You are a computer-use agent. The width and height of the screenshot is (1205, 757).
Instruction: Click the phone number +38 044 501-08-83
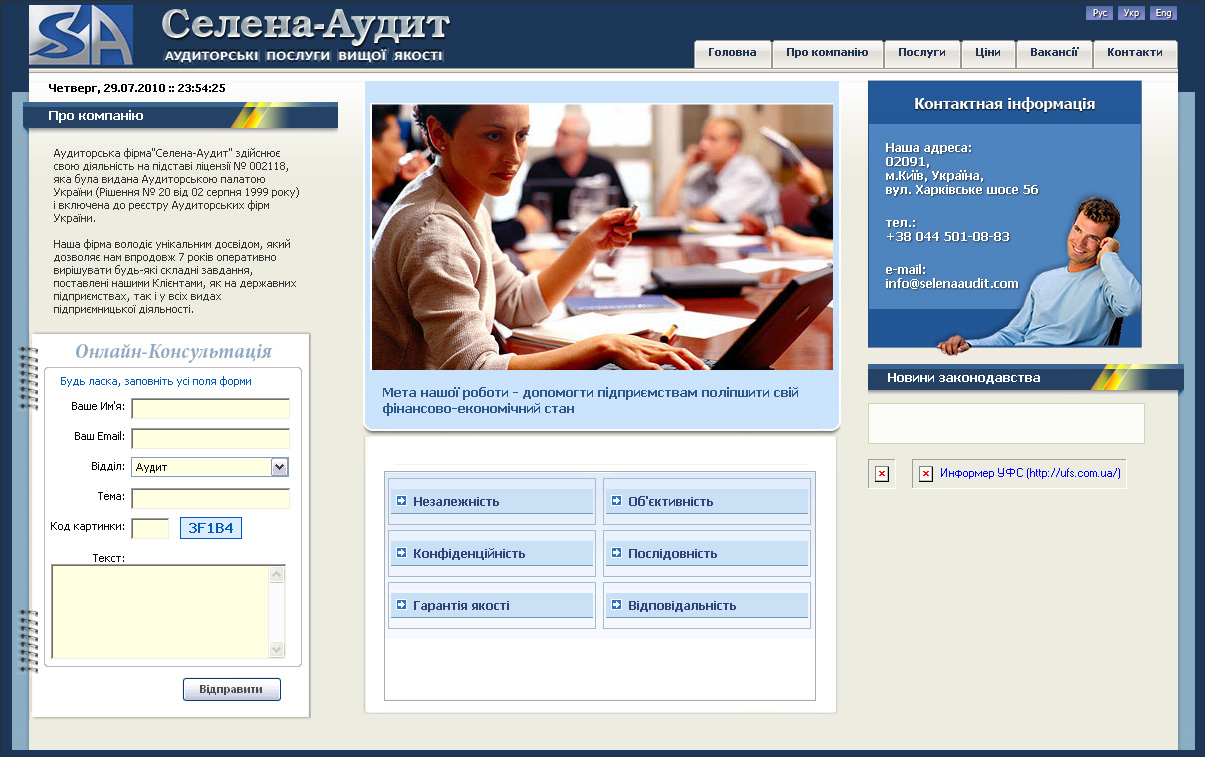(947, 237)
